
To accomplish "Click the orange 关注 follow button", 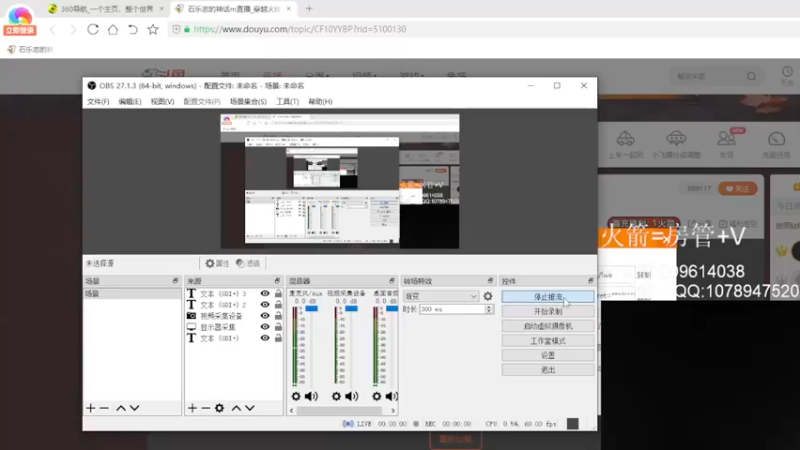I will coord(738,189).
